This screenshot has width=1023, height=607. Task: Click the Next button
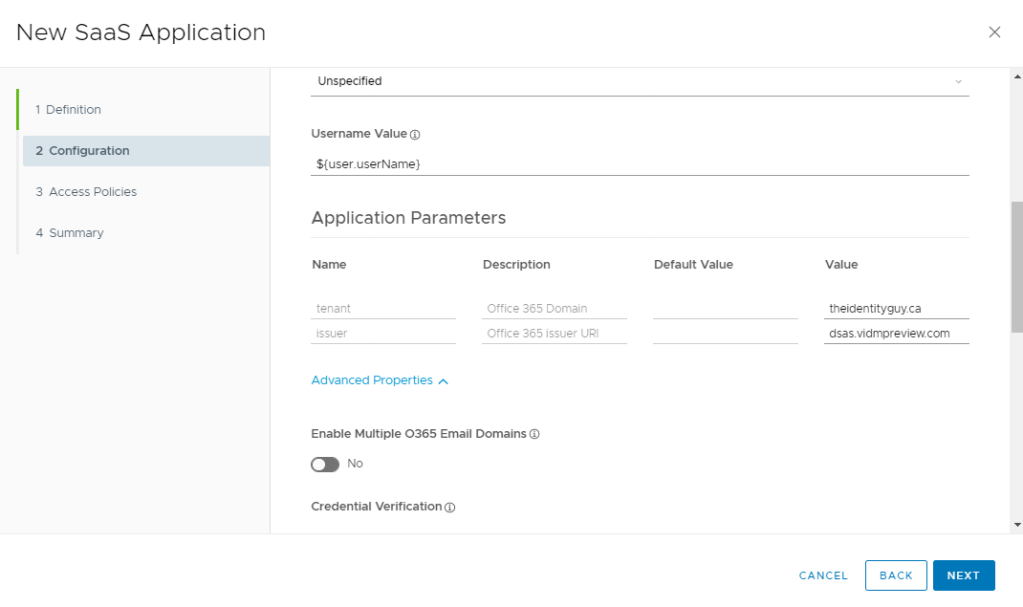[x=962, y=575]
